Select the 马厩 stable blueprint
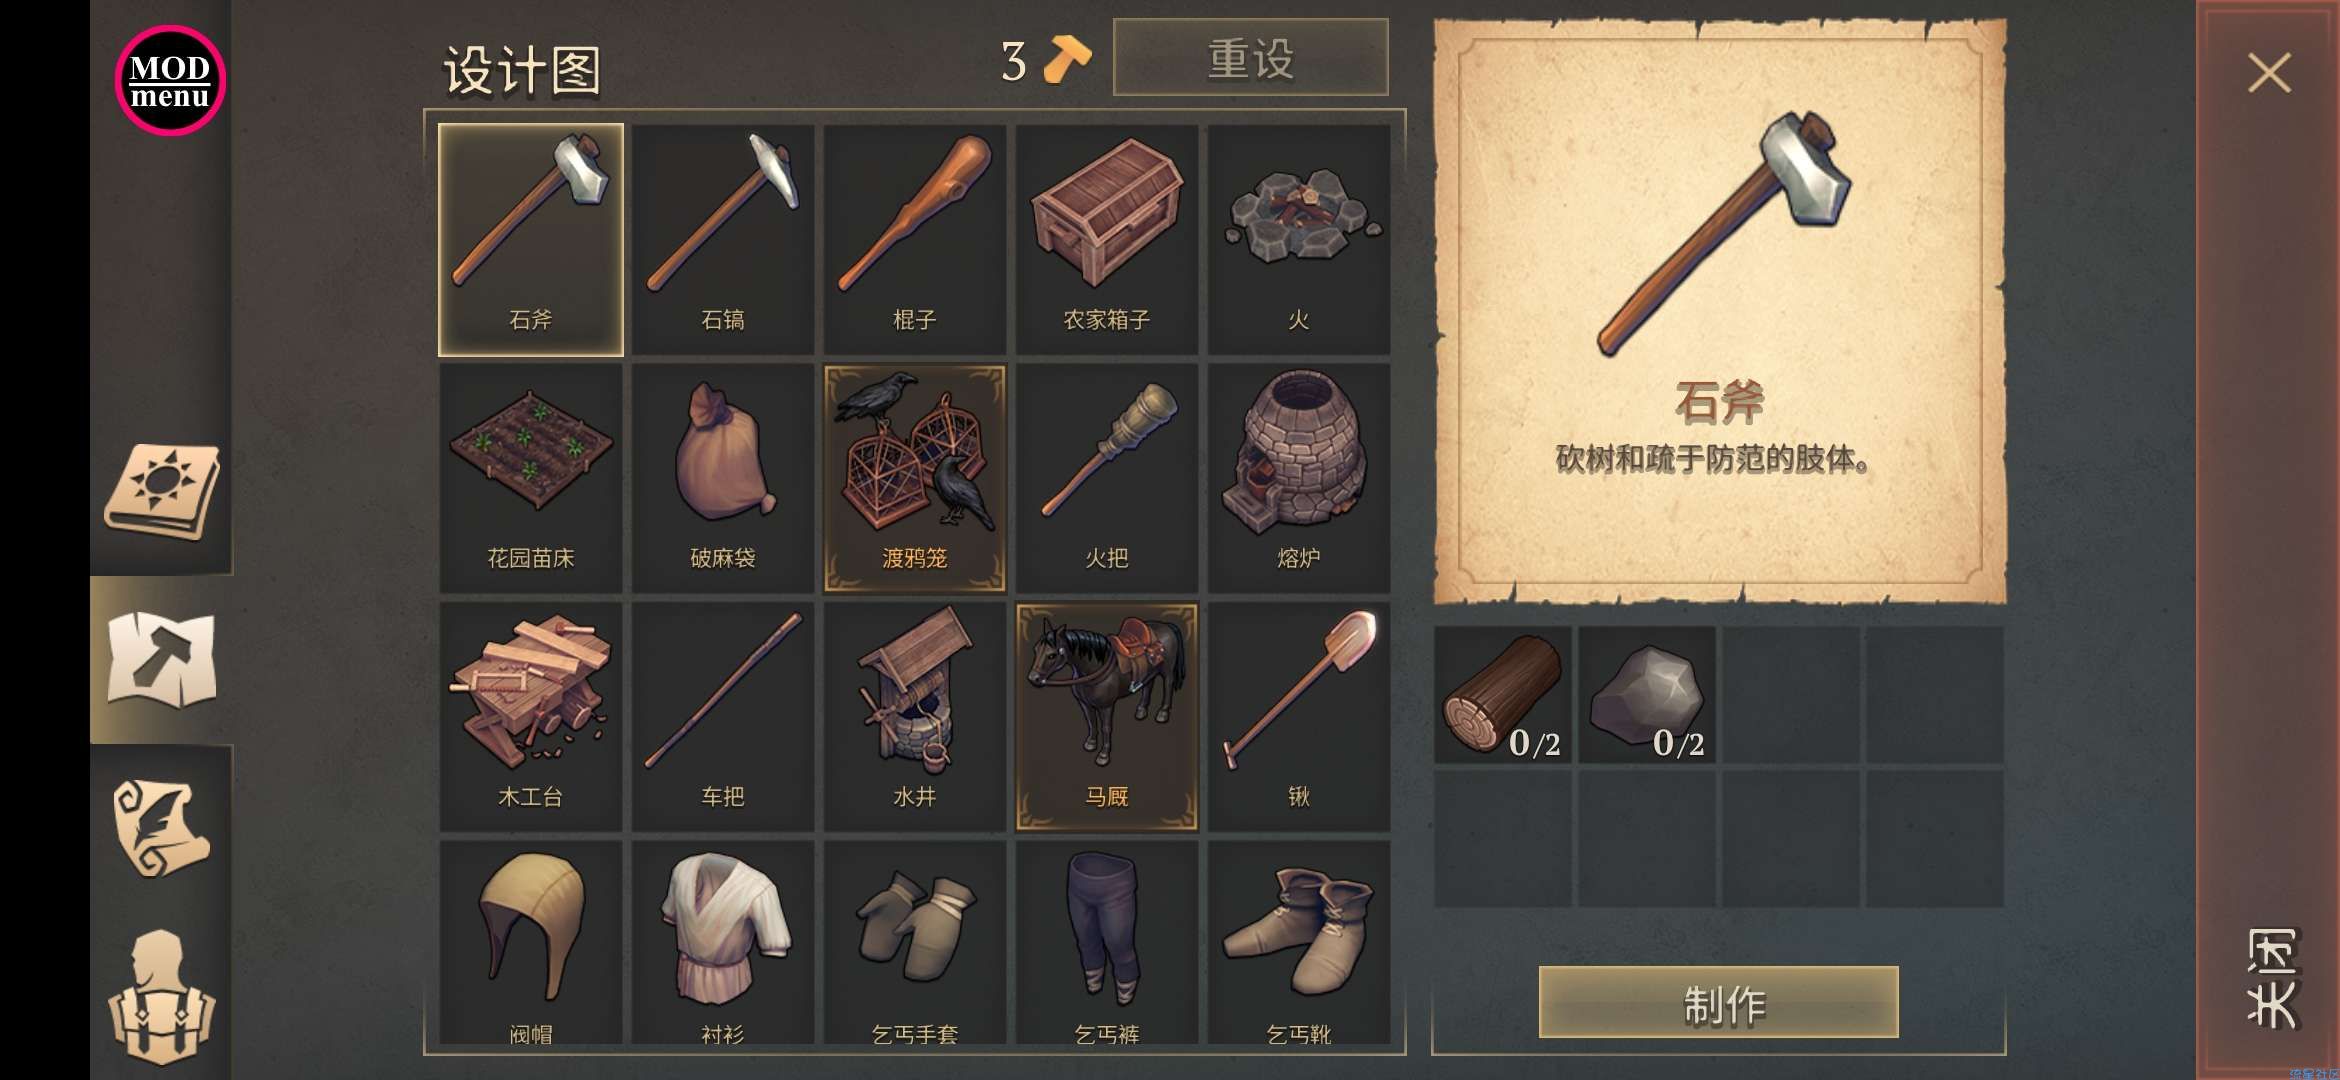The width and height of the screenshot is (2340, 1080). (x=1106, y=716)
